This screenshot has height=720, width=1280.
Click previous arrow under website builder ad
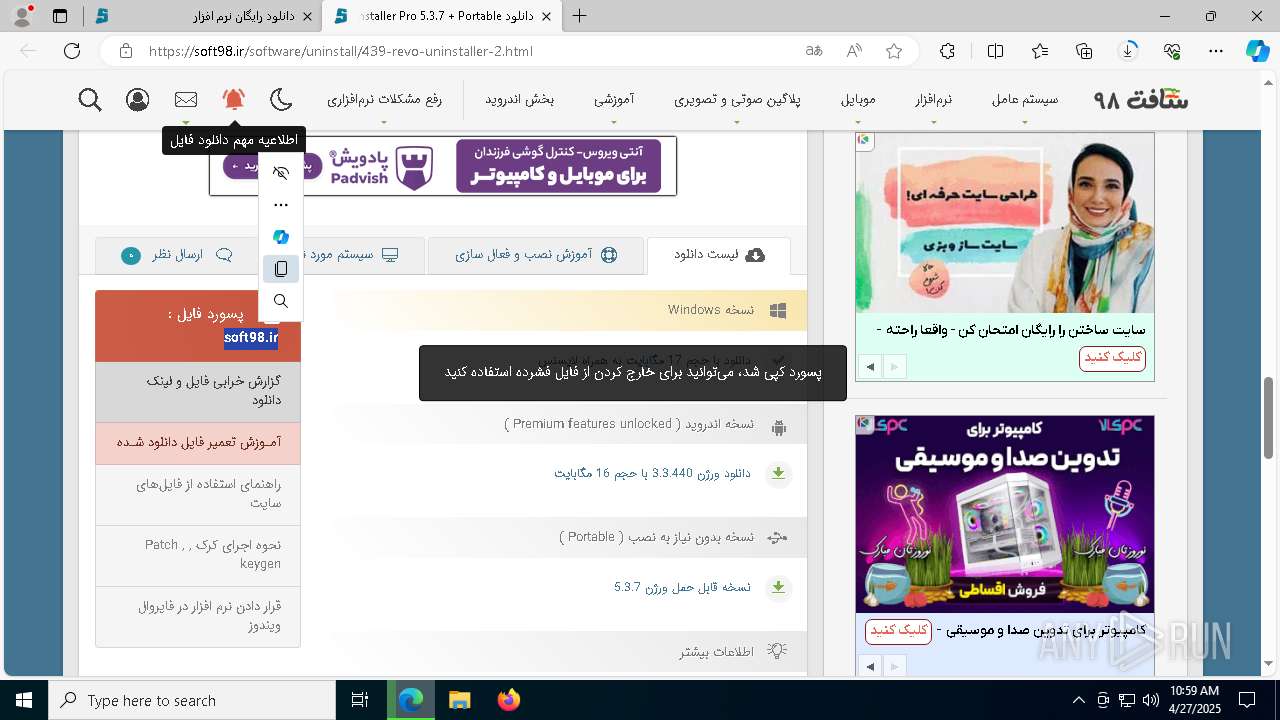(x=870, y=367)
